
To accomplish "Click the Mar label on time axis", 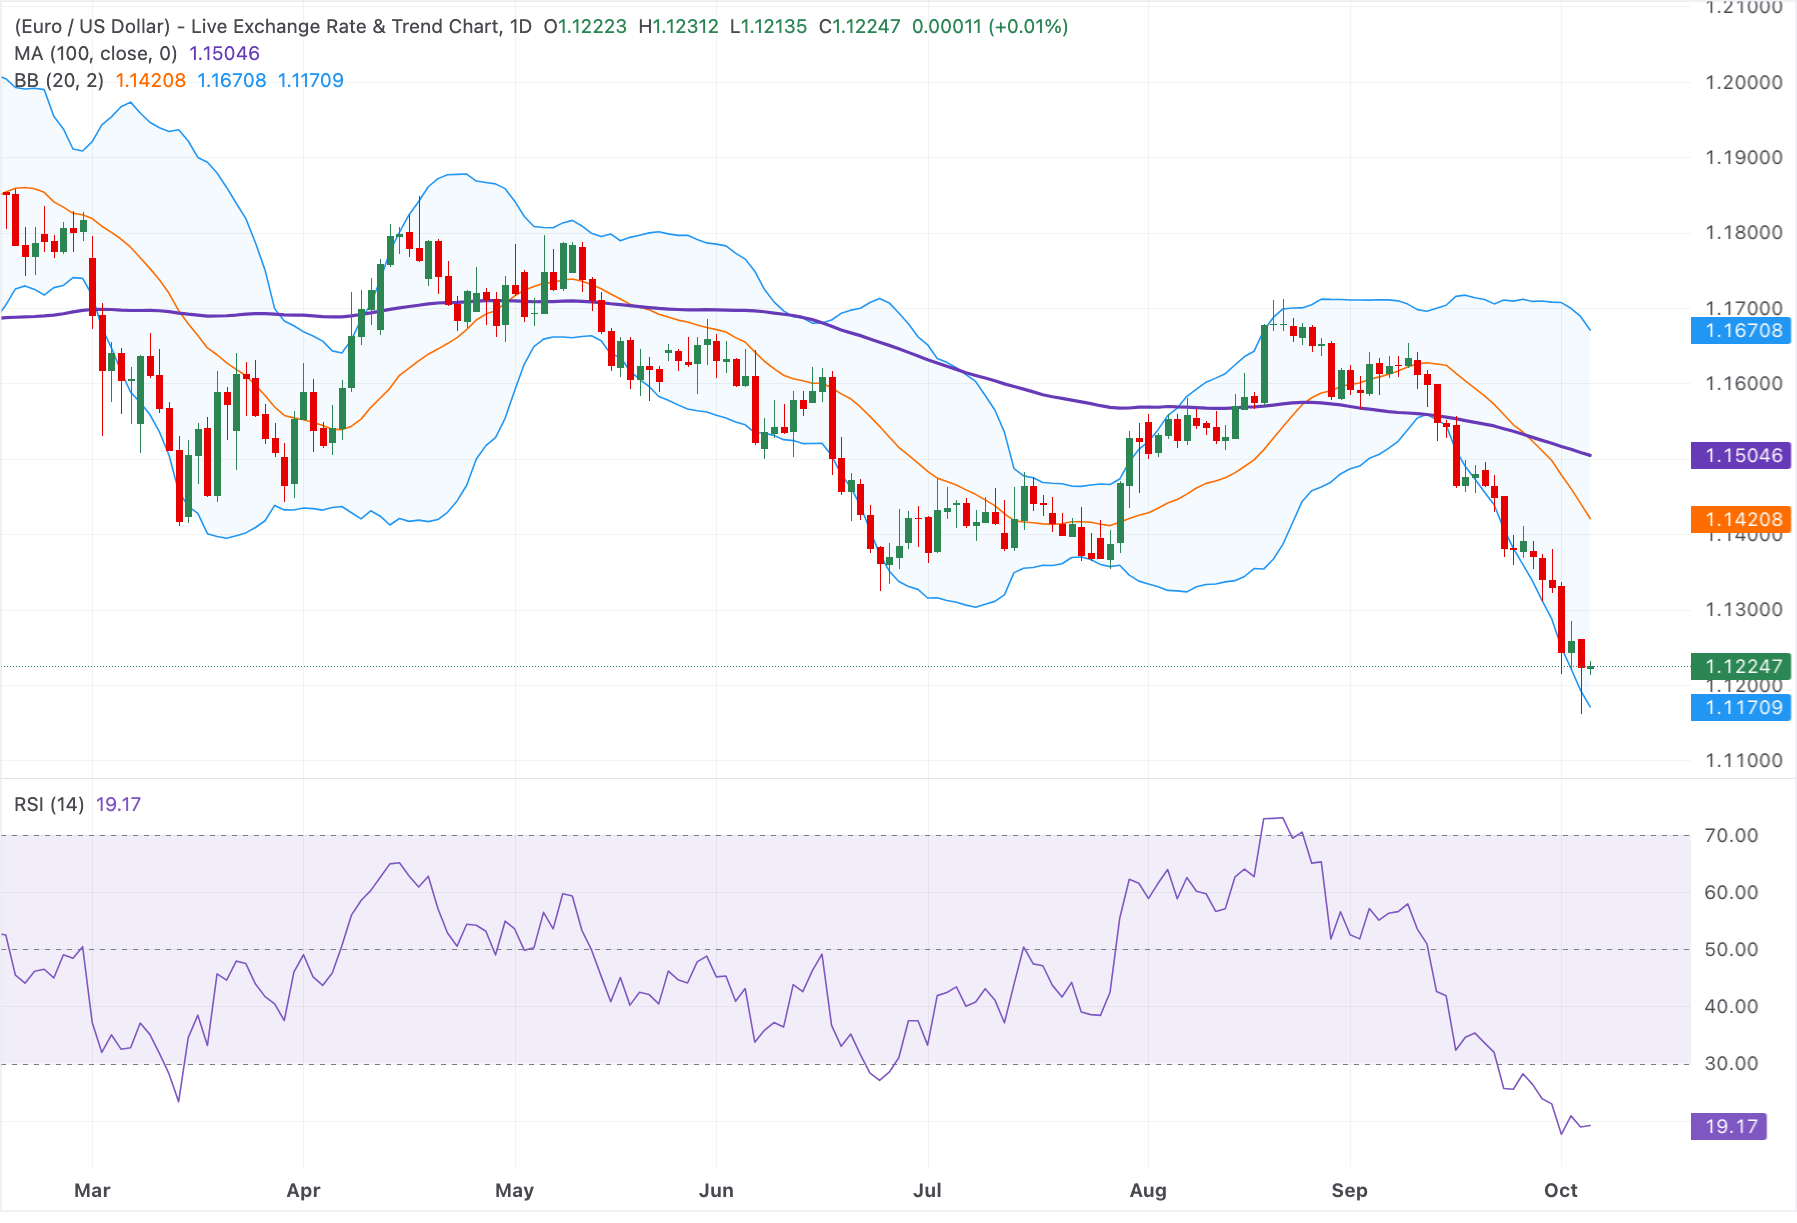I will [x=92, y=1190].
